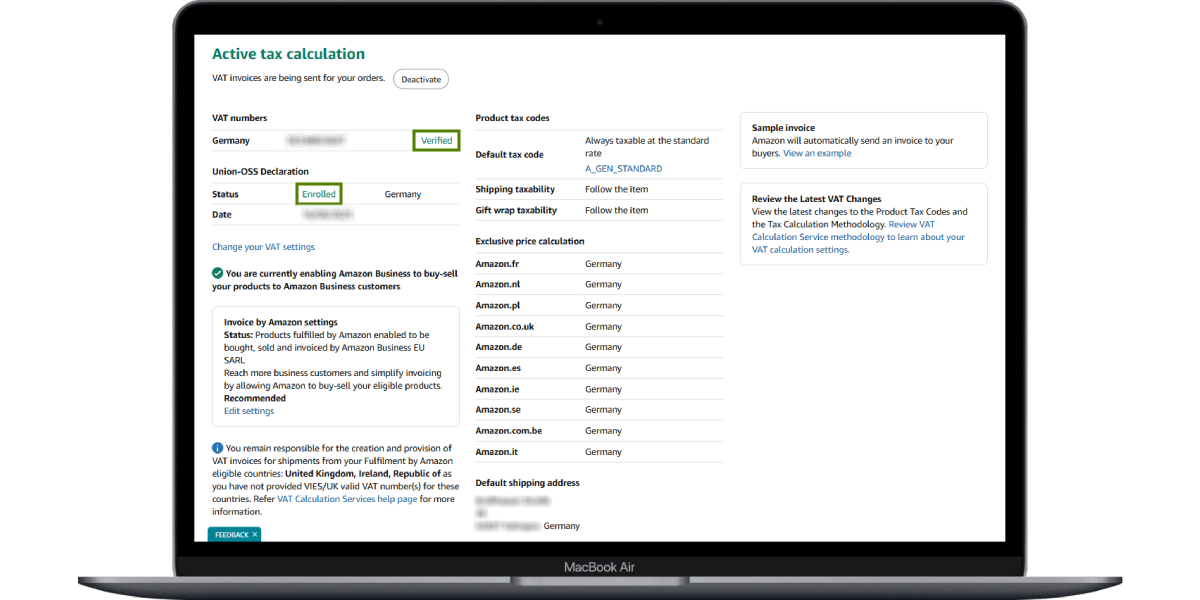Click Always taxable at the standard rate text

click(x=647, y=147)
